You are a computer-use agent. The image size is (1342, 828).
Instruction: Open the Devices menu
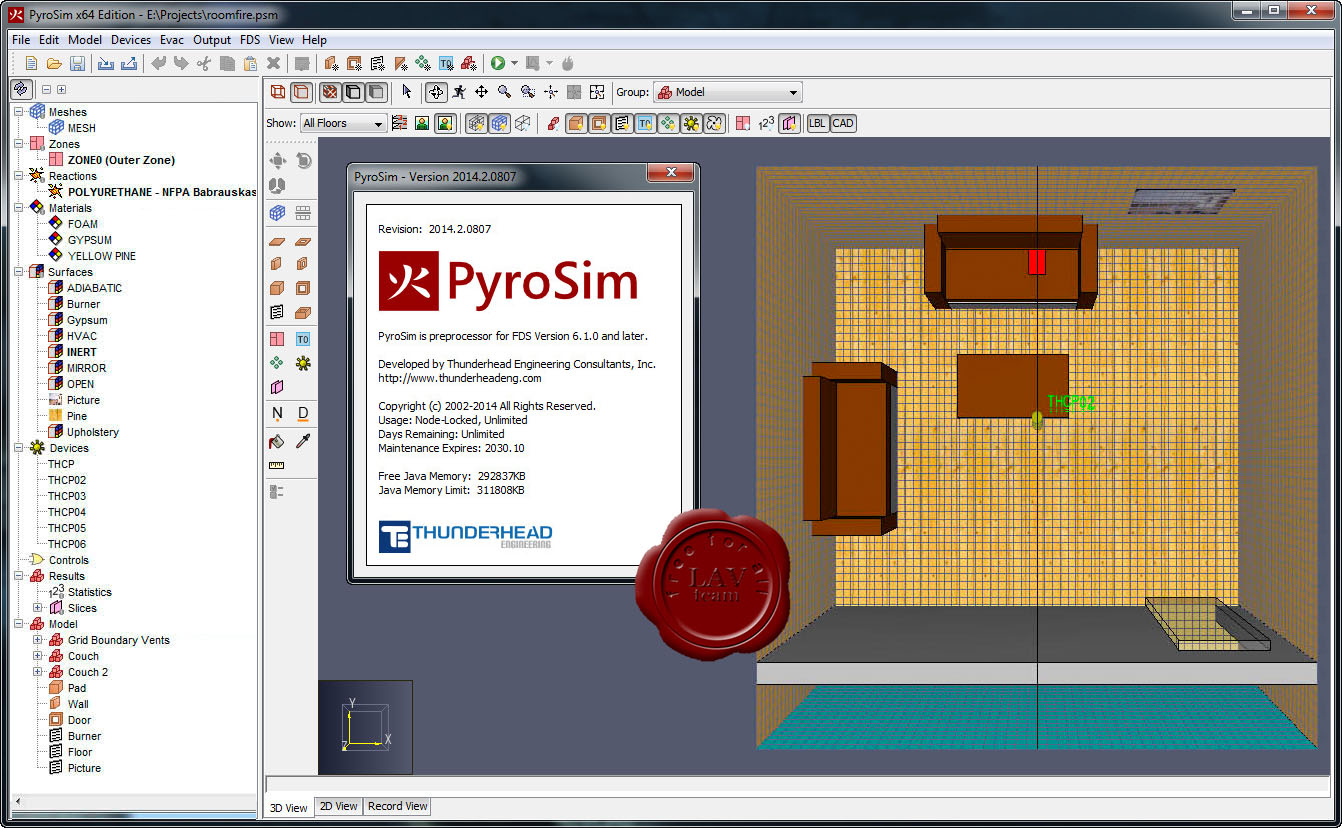click(131, 40)
